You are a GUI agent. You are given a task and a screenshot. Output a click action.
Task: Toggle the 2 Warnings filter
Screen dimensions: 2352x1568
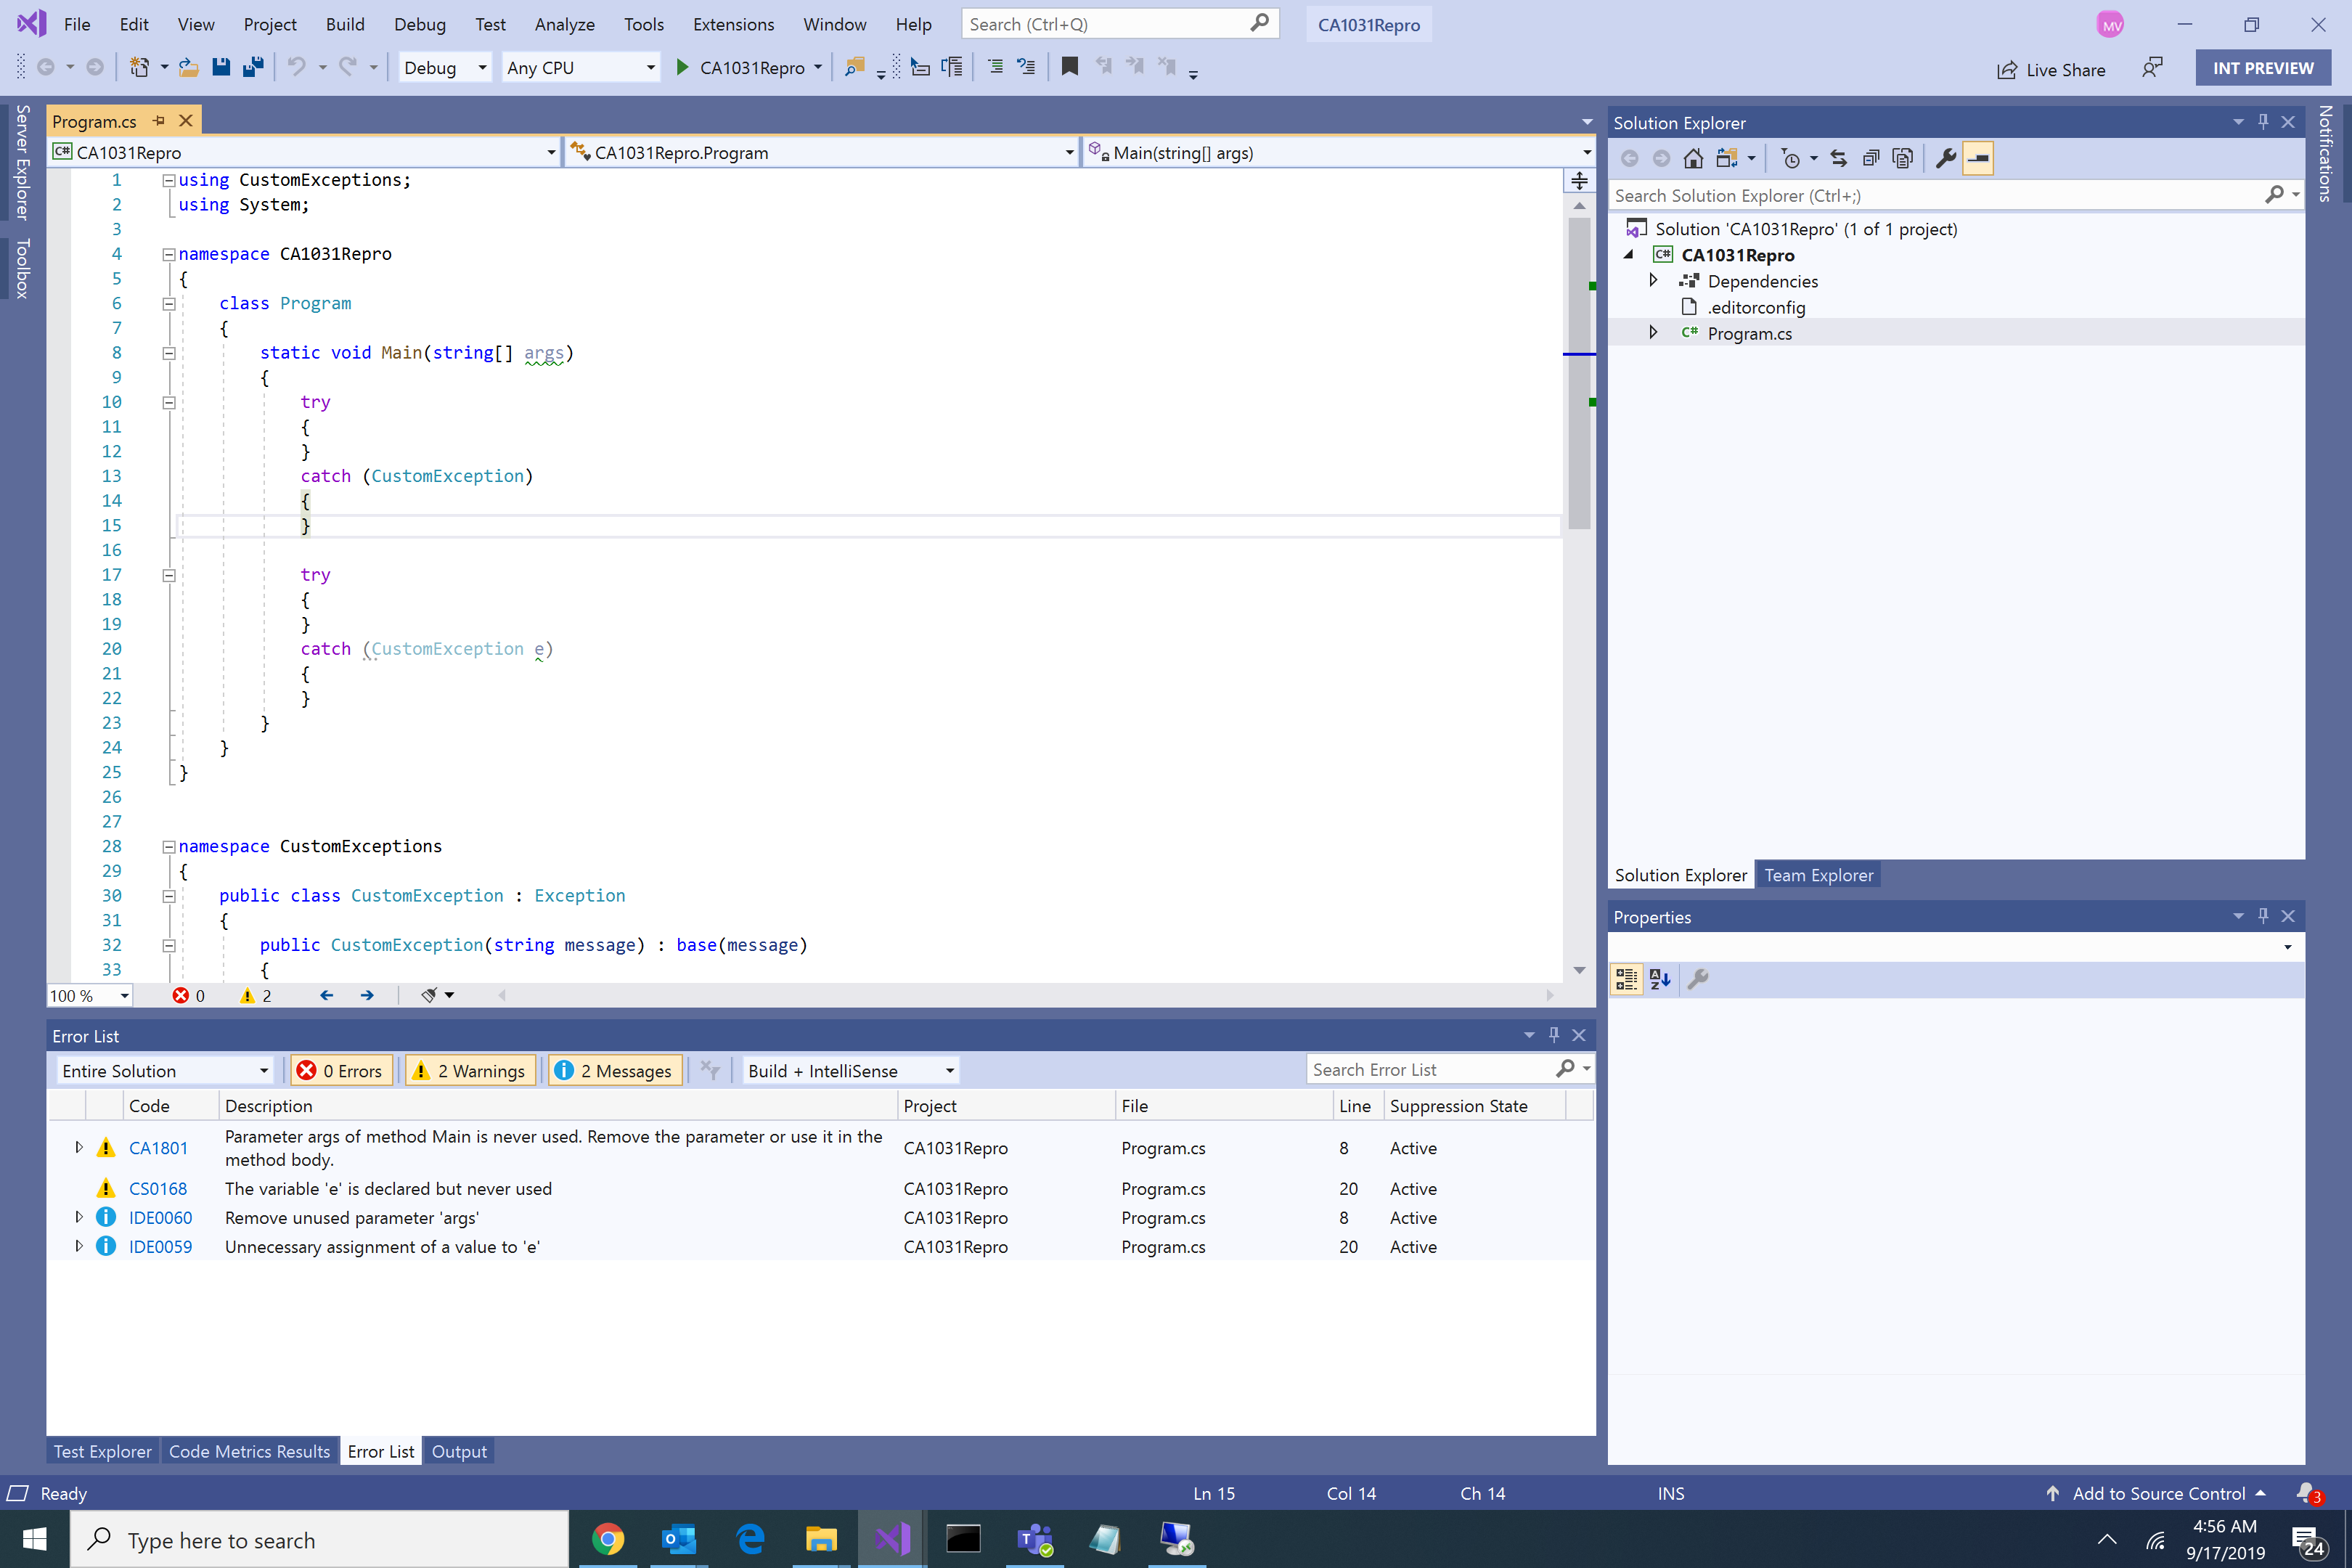(471, 1071)
